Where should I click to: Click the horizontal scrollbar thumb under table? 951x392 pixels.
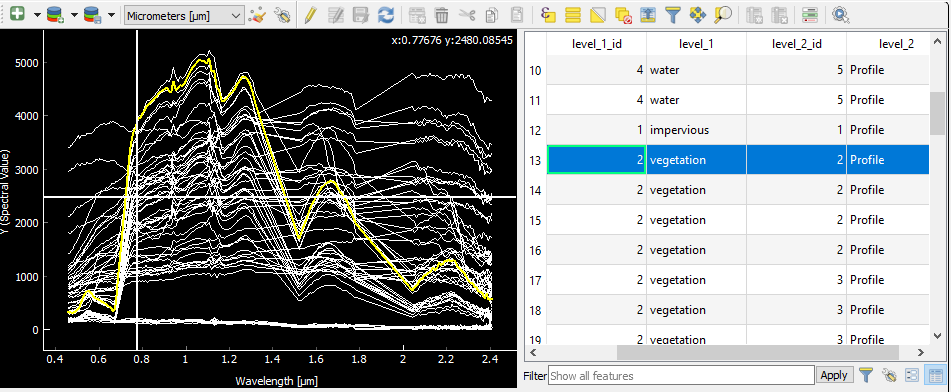pos(758,352)
